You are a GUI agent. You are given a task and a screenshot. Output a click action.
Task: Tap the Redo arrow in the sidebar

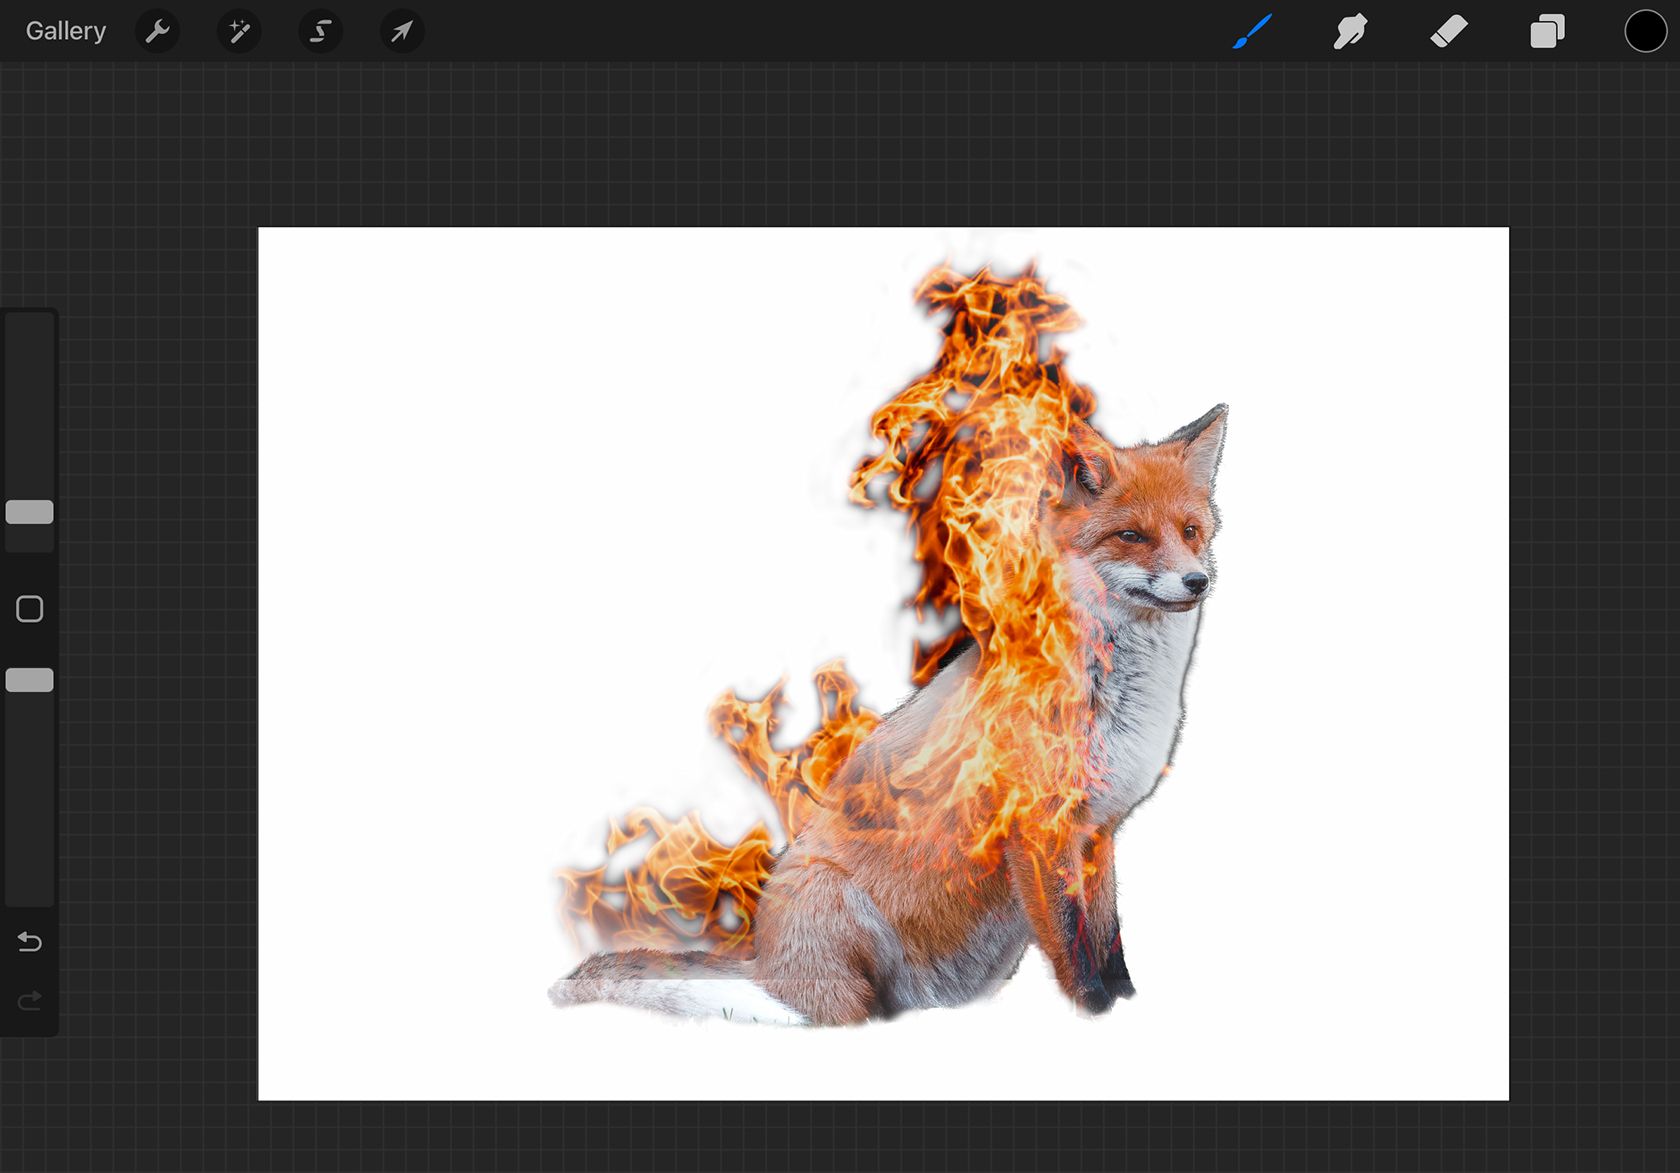(29, 1001)
